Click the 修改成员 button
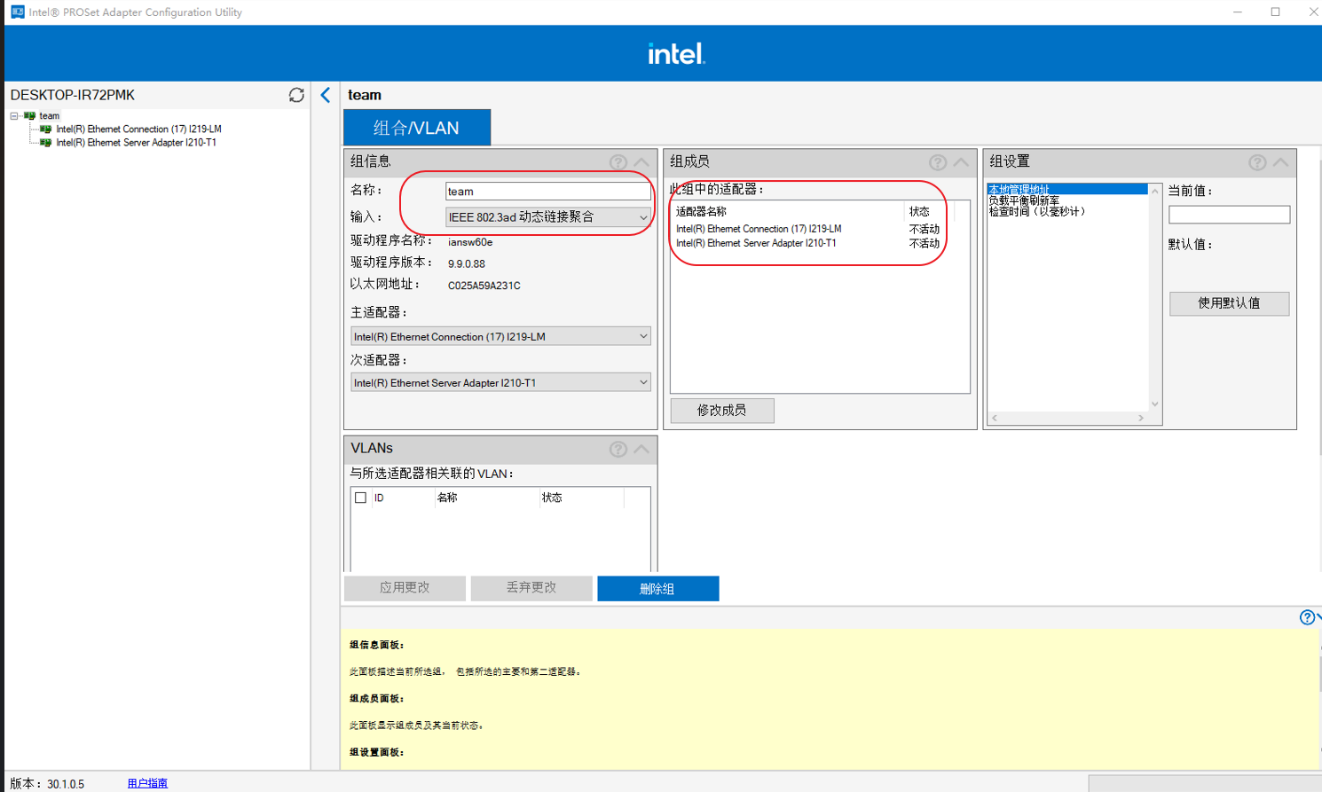This screenshot has width=1322, height=792. pyautogui.click(x=722, y=410)
